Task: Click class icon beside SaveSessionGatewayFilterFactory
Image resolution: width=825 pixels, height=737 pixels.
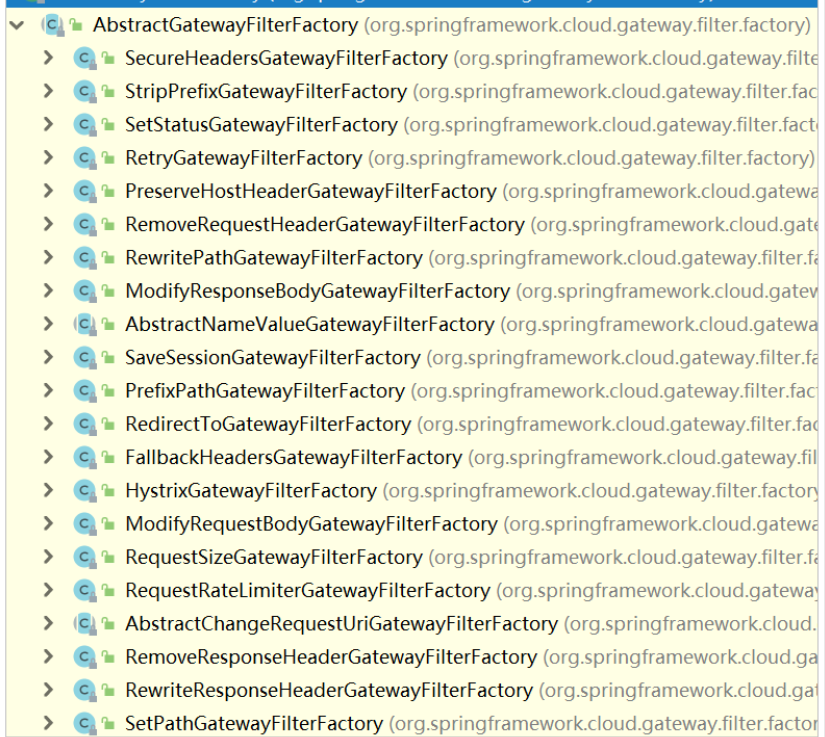Action: point(85,358)
